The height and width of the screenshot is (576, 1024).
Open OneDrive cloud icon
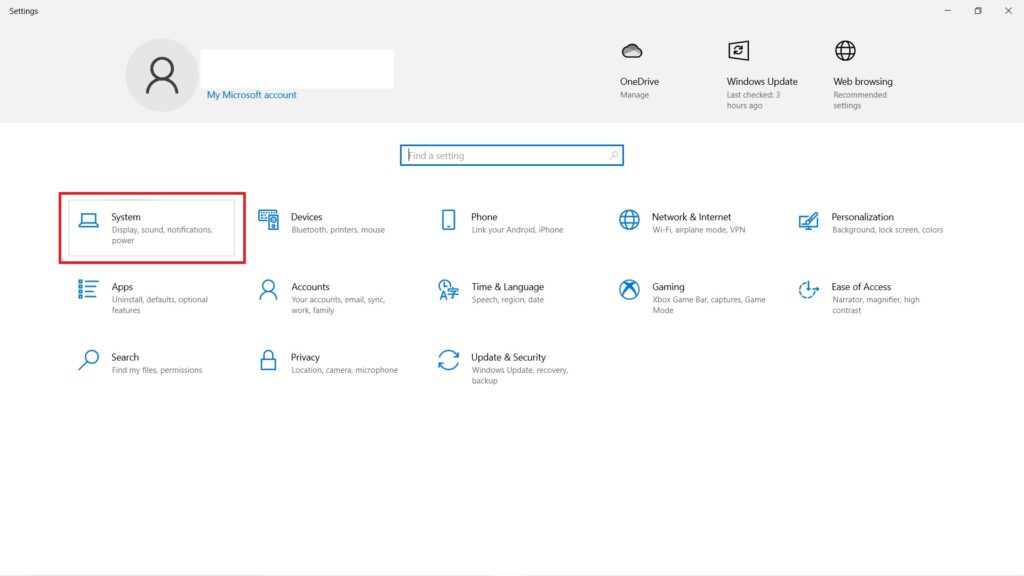click(632, 50)
